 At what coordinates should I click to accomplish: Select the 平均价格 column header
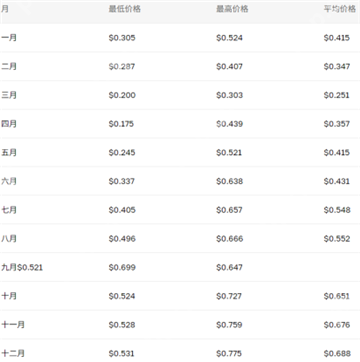(x=340, y=9)
